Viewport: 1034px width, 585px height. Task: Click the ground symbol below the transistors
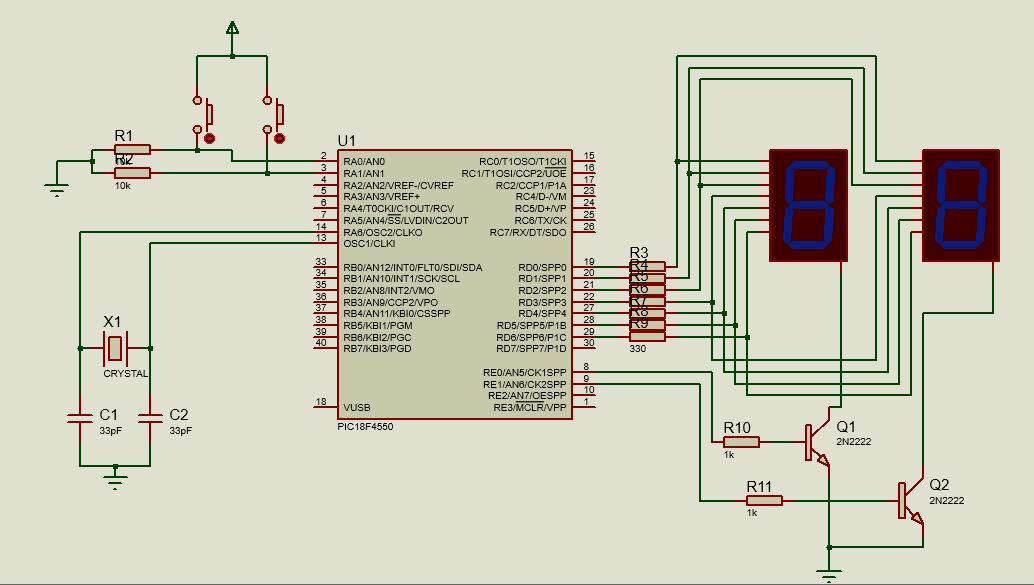828,574
